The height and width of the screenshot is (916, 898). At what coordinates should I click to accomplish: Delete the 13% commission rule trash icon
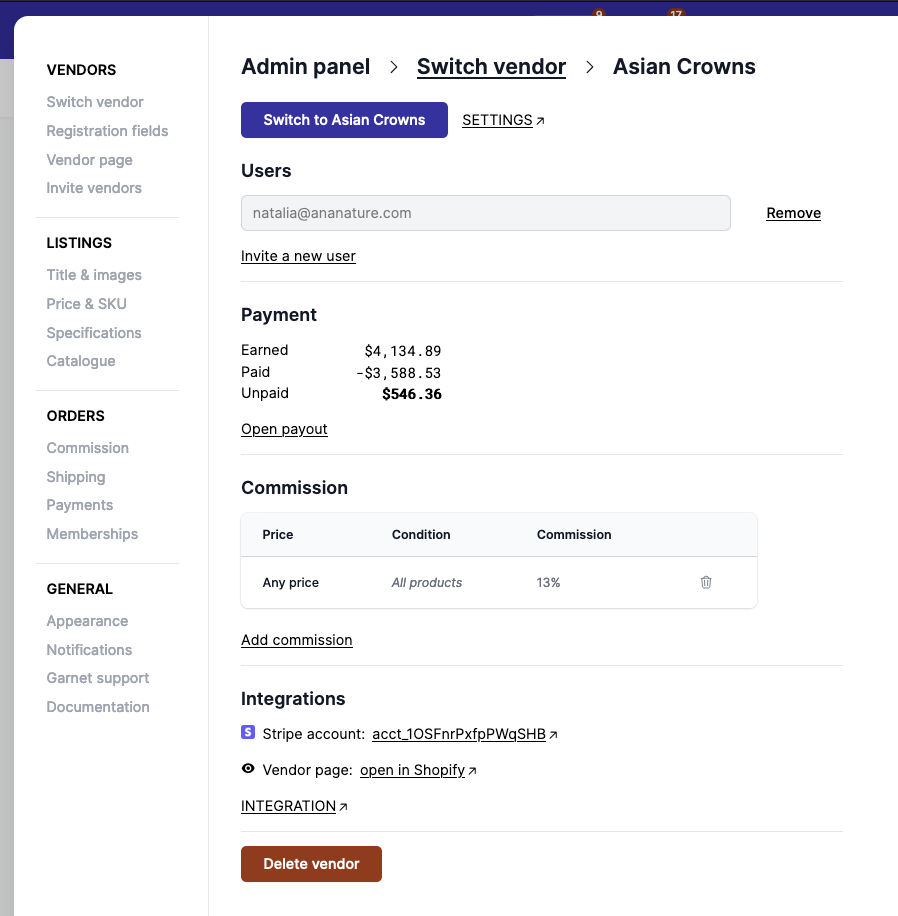[706, 582]
